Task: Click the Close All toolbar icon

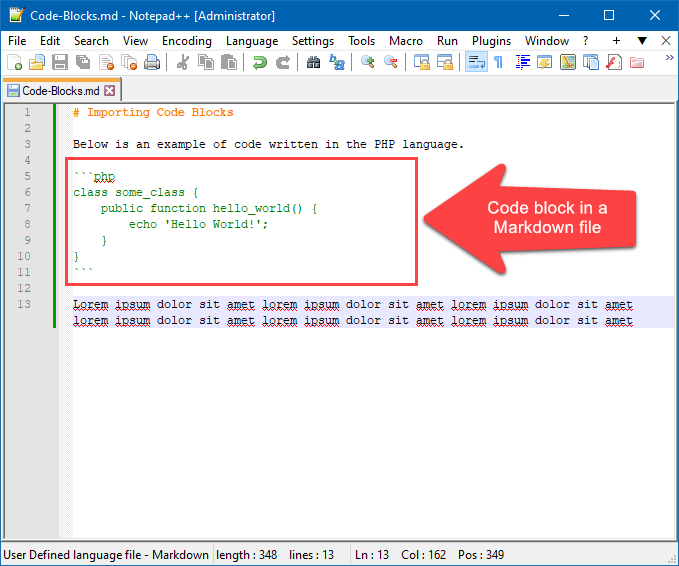Action: (129, 62)
